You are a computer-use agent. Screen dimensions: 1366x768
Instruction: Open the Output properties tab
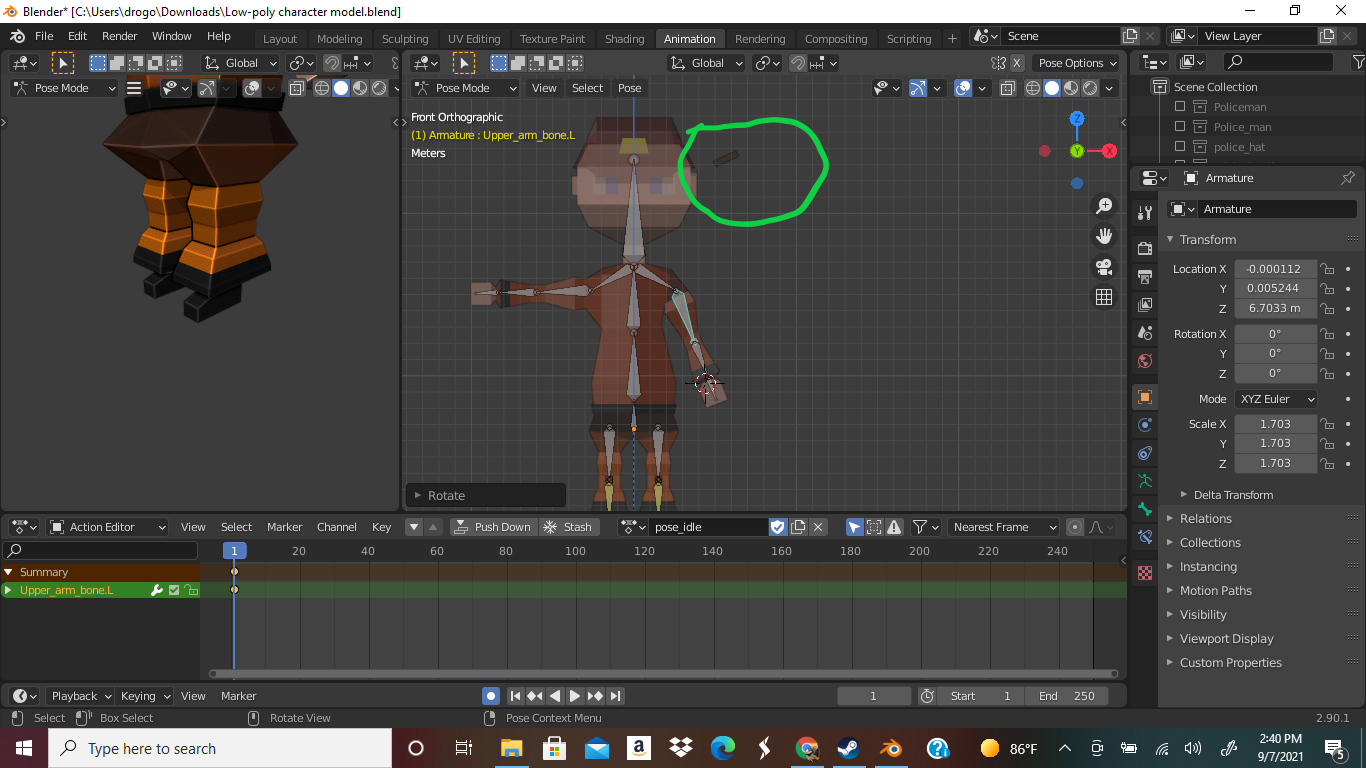[x=1145, y=276]
